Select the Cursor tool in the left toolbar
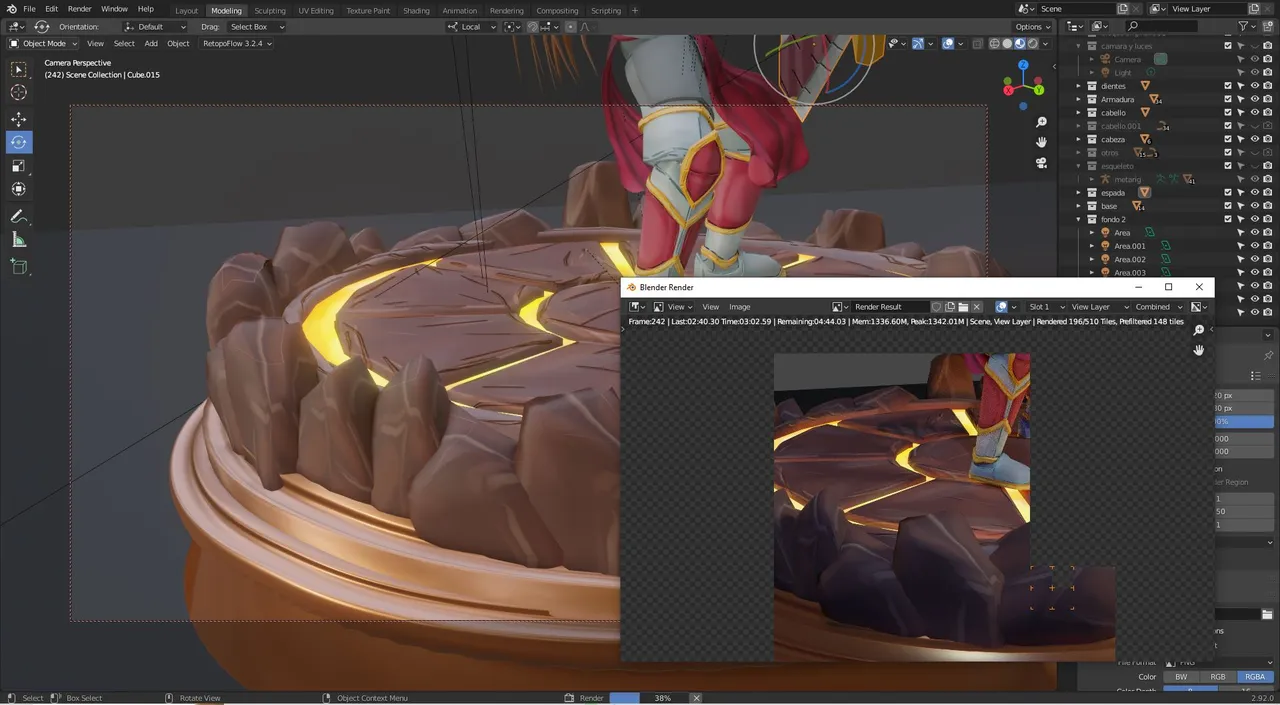 click(19, 92)
